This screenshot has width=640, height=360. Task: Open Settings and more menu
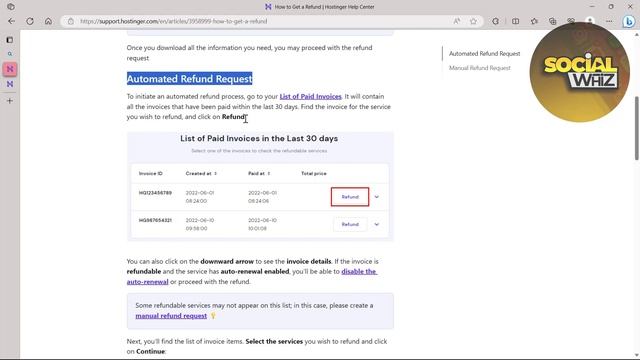(x=609, y=21)
